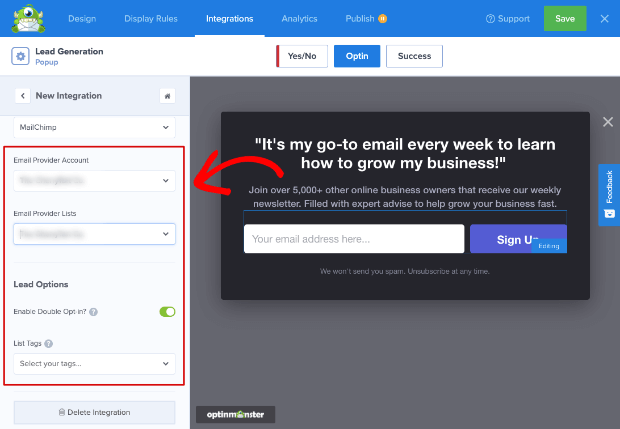Click Delete Integration button
620x429 pixels.
click(95, 412)
